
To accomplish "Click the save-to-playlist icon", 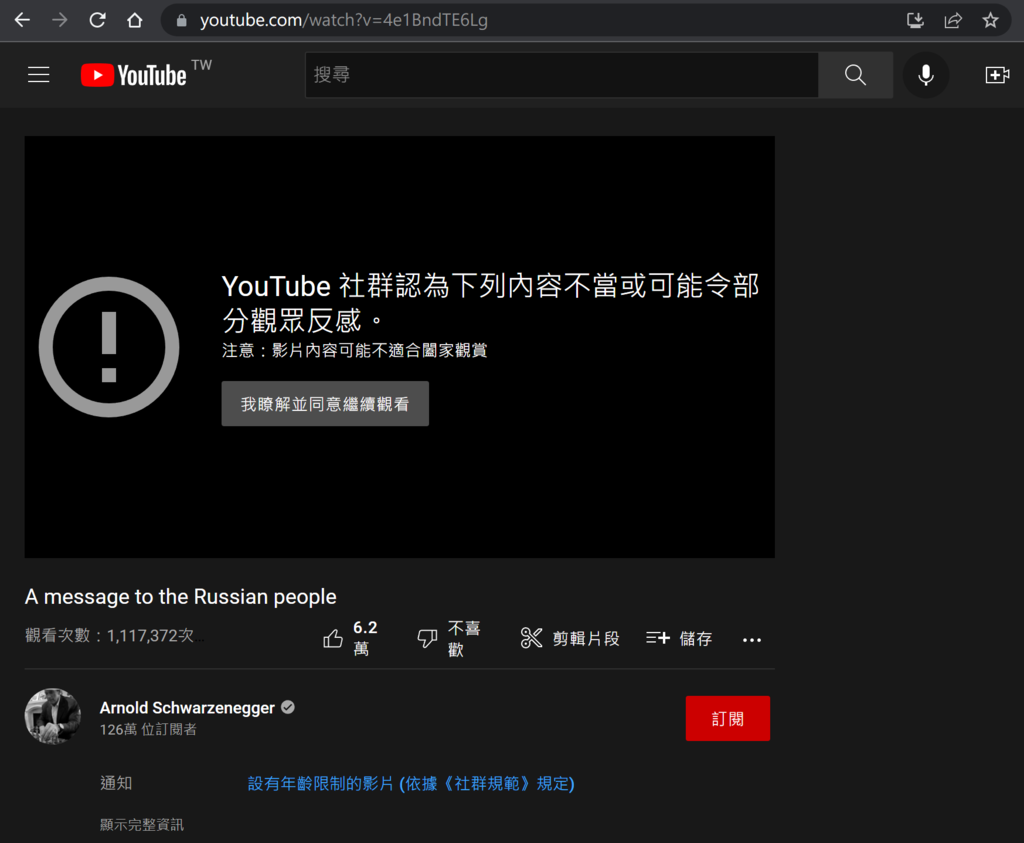I will (658, 638).
